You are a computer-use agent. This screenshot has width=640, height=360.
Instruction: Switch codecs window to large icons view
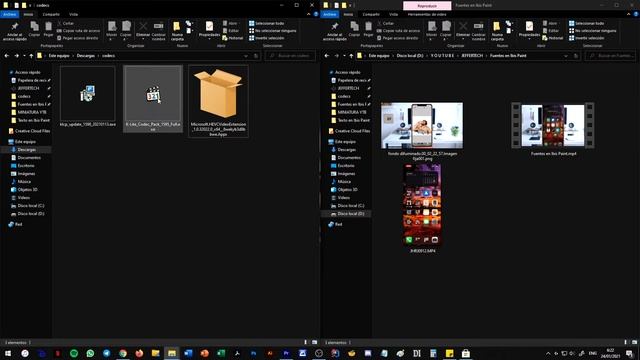(315, 342)
